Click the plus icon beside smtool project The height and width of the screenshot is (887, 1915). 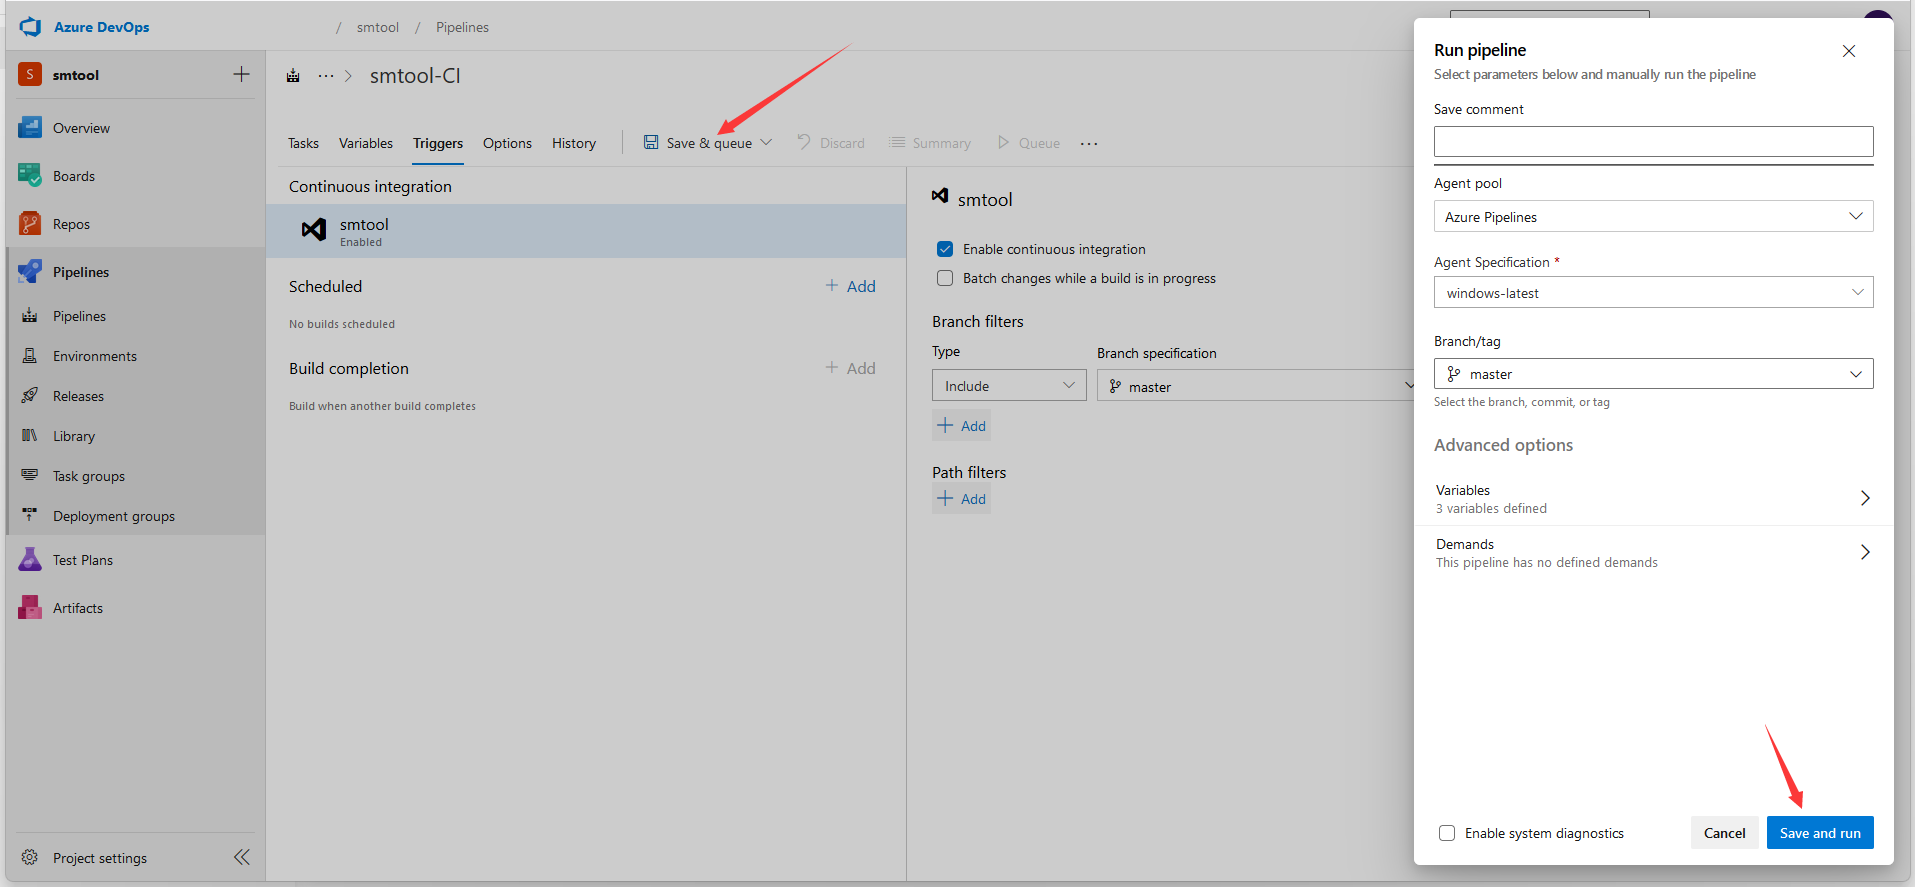click(241, 74)
